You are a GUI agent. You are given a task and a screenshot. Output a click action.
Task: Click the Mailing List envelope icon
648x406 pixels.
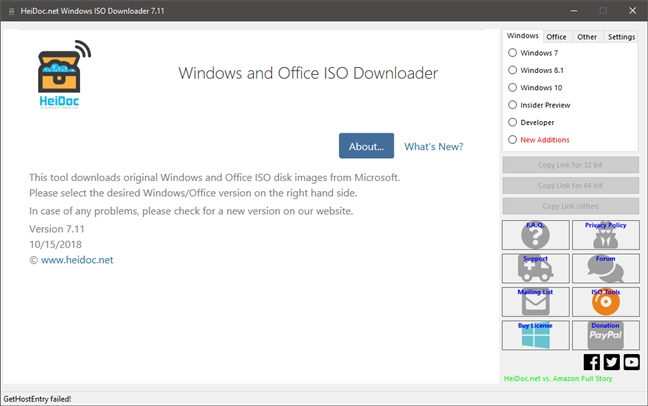[536, 302]
